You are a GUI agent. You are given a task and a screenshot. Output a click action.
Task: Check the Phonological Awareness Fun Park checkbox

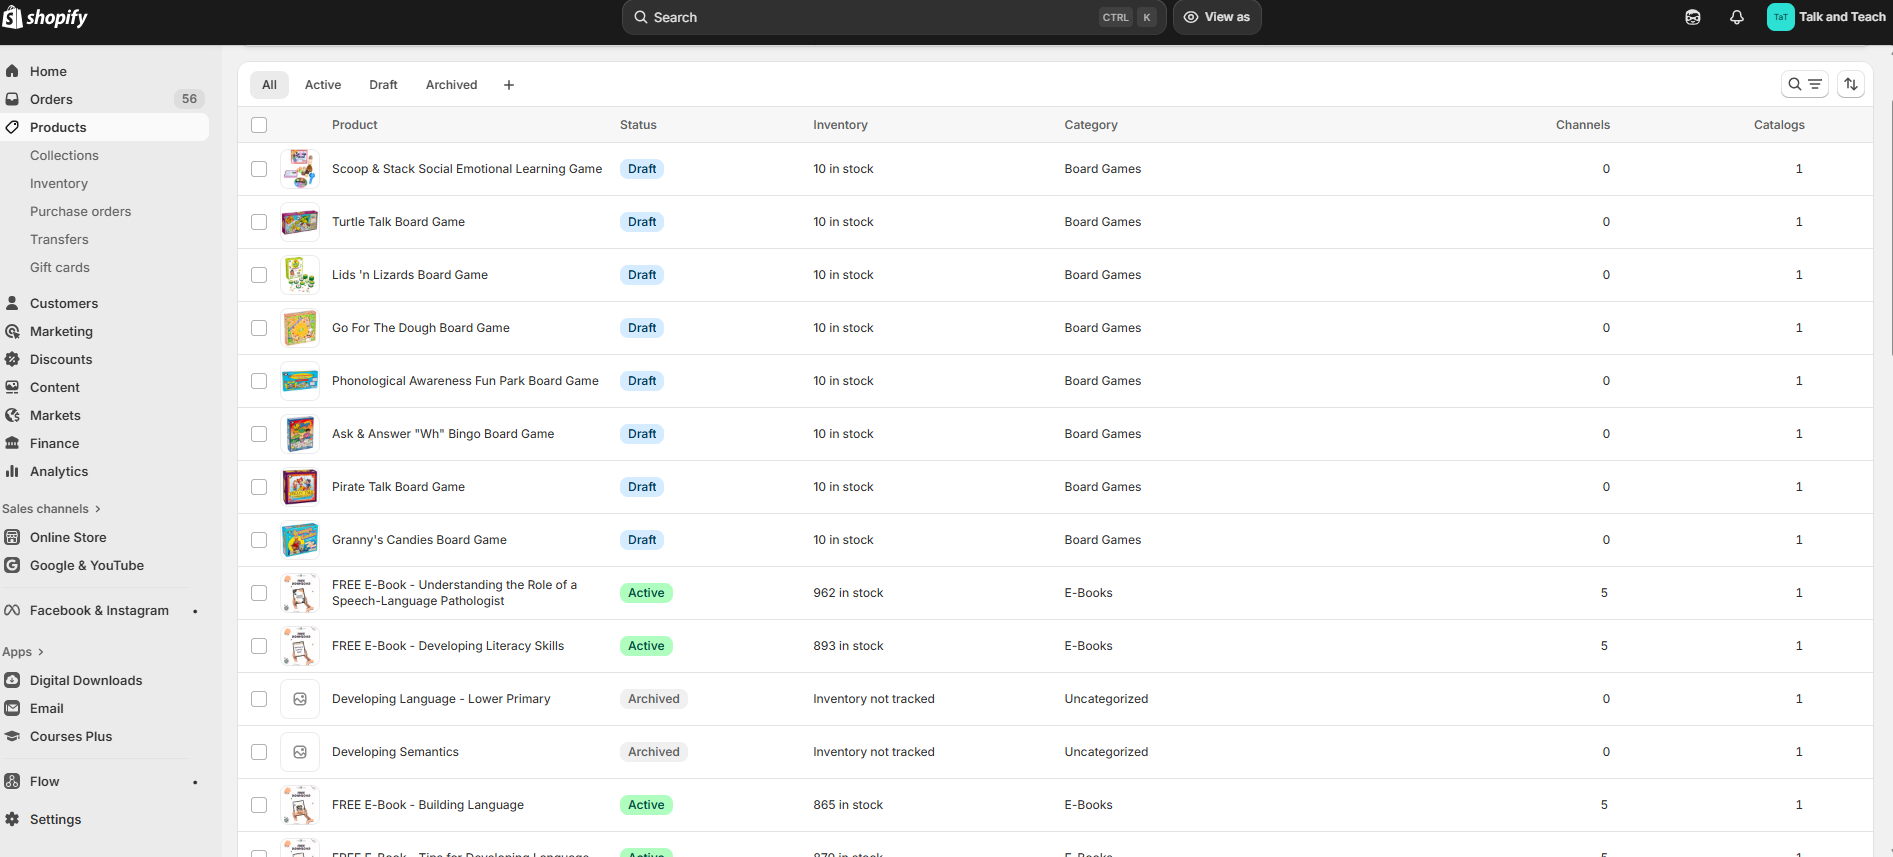pyautogui.click(x=259, y=381)
